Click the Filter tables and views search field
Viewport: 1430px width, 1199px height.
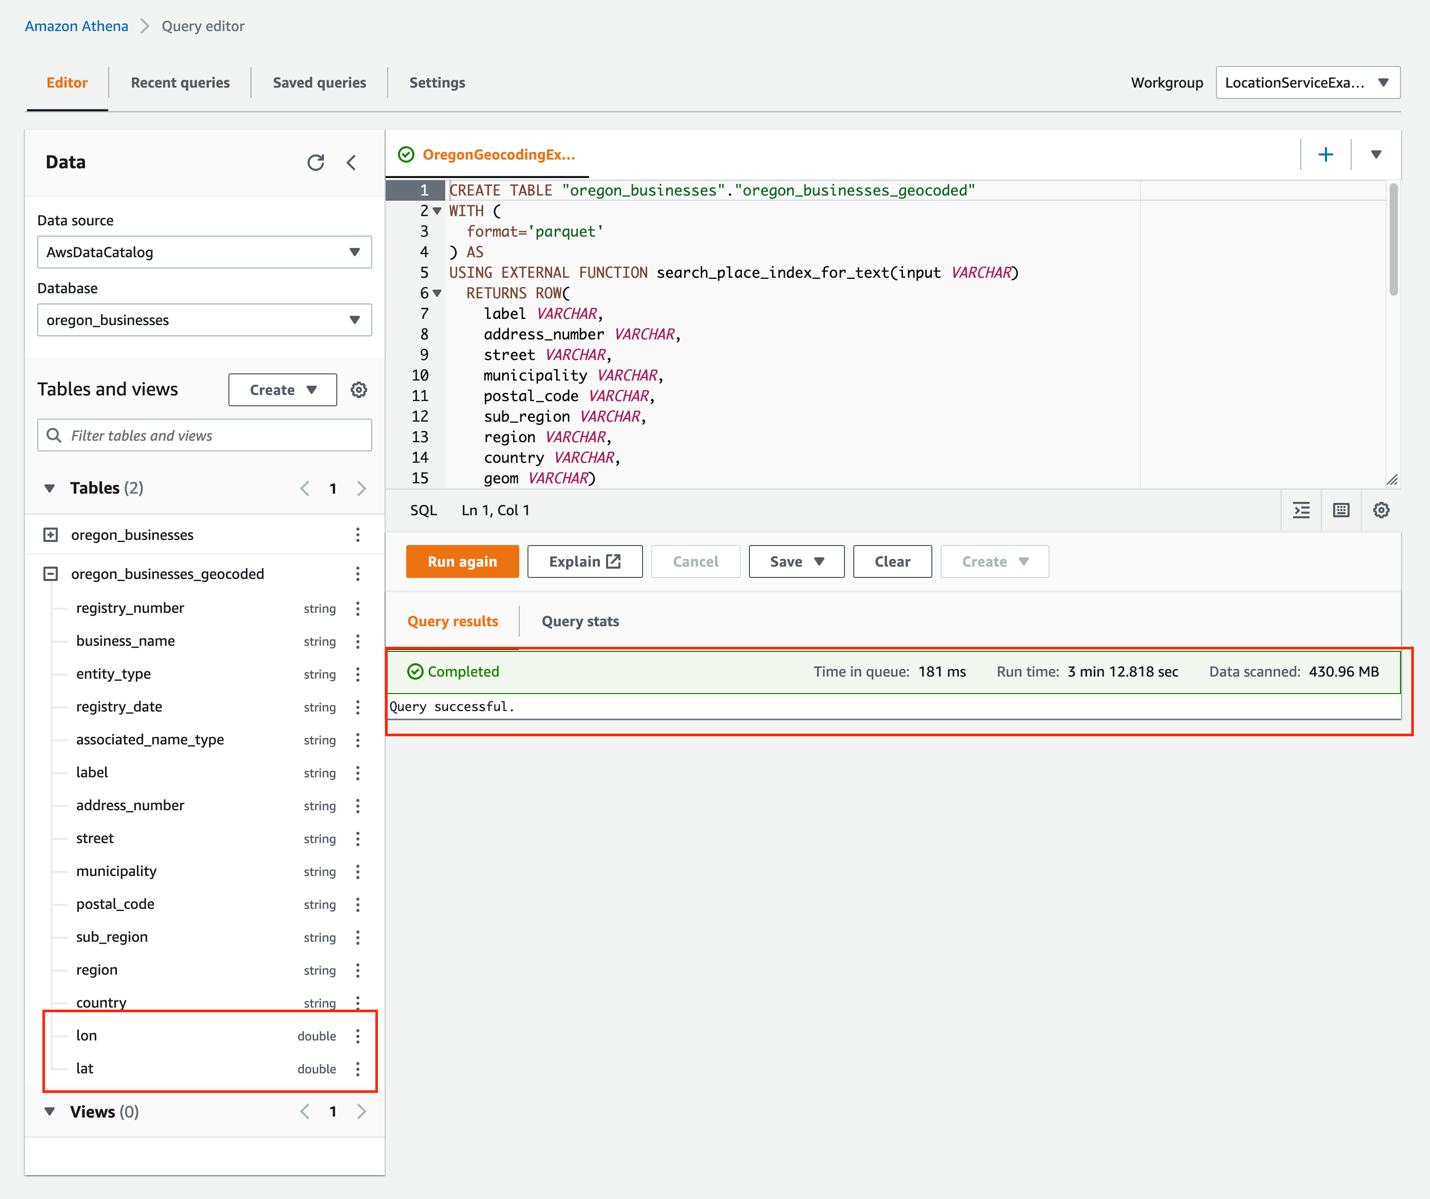pos(204,435)
